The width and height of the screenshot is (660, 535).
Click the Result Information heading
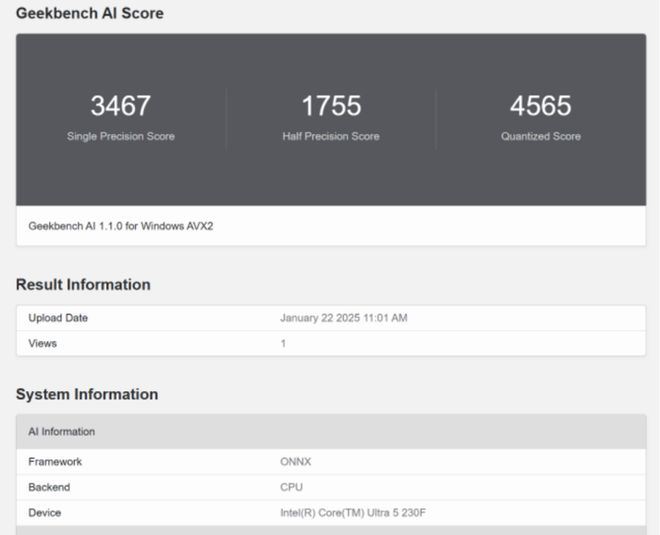(83, 285)
